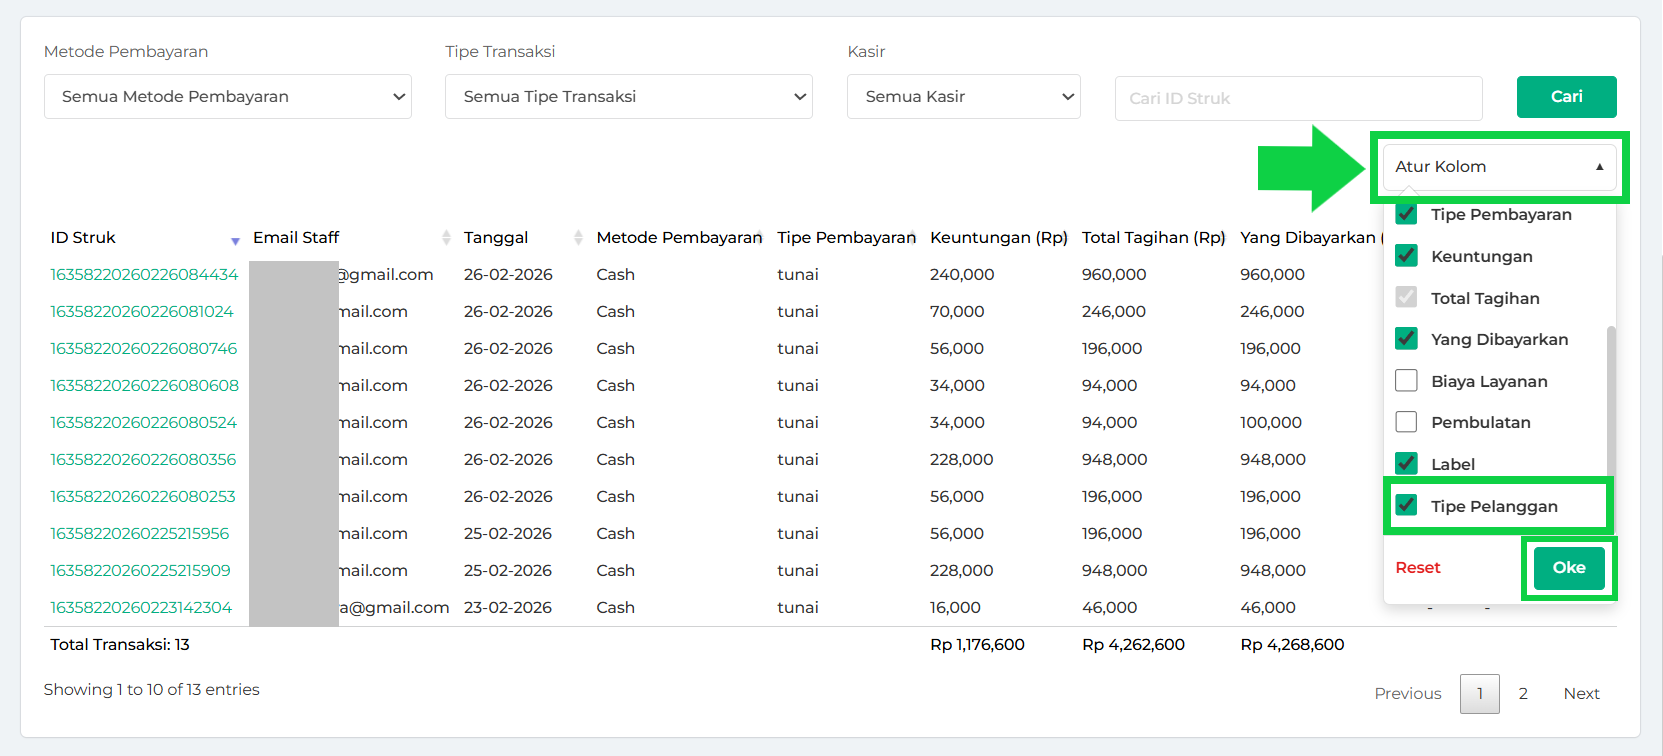This screenshot has height=756, width=1663.
Task: Enable the Biaya Layanan column checkbox
Action: tap(1406, 381)
